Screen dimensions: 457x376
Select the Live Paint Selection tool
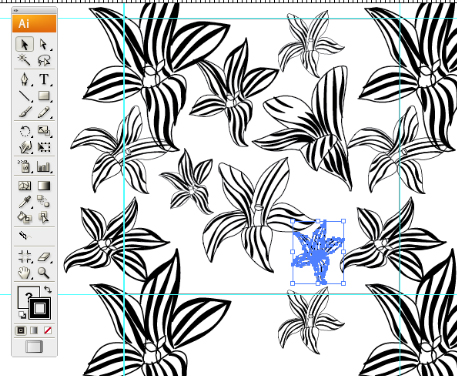click(44, 217)
